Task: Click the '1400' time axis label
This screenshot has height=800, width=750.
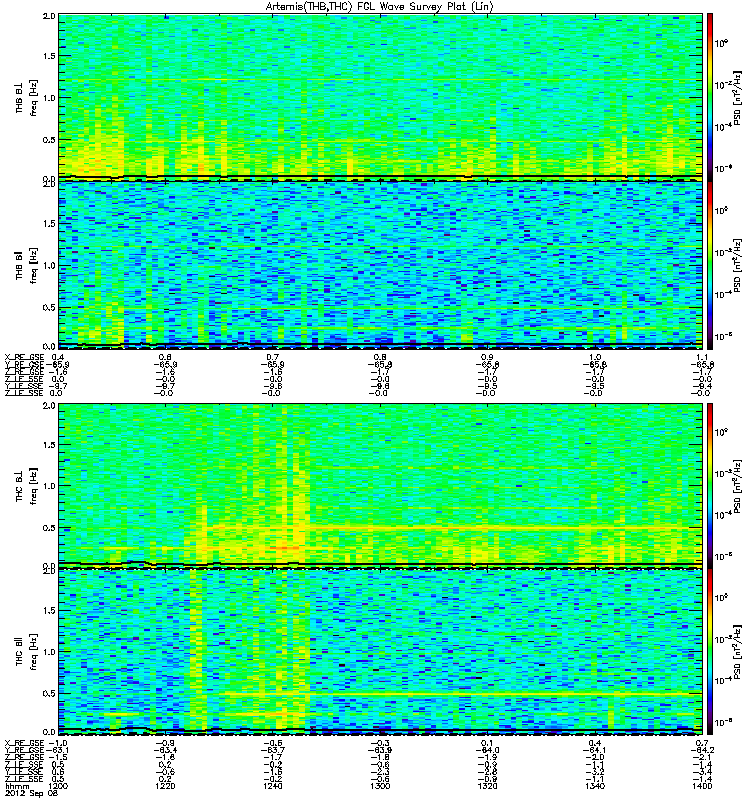Action: click(x=702, y=786)
